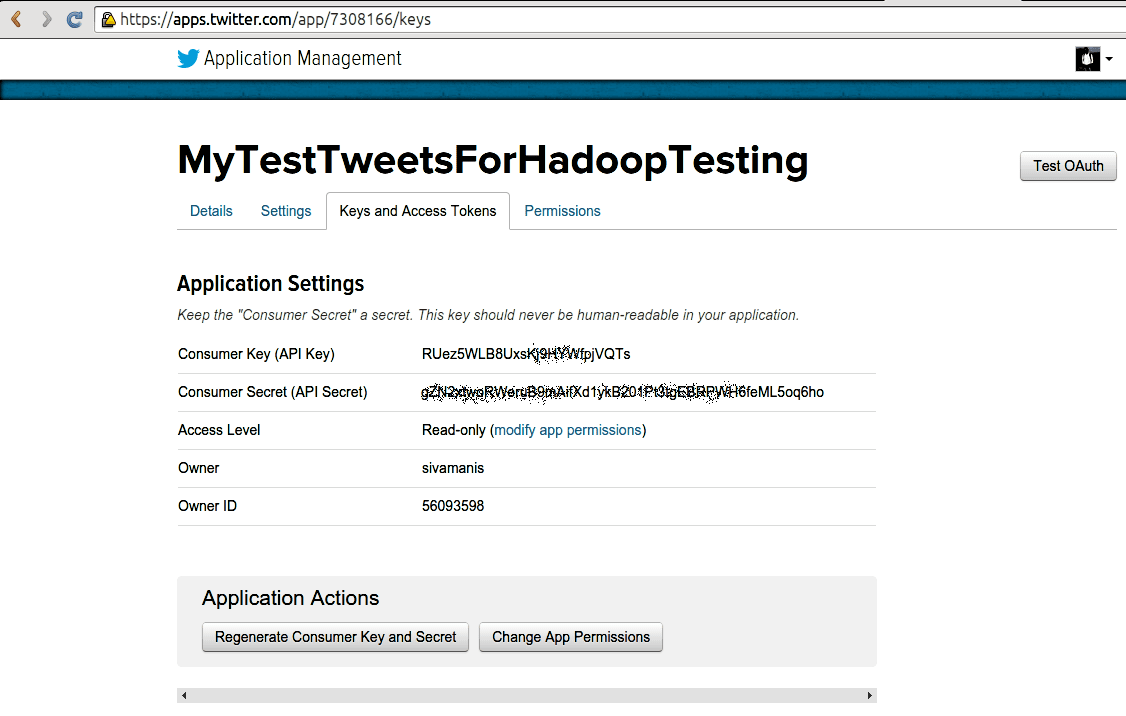Screen dimensions: 1126x716
Task: Click the Consumer Secret (API Secret) label
Action: point(273,392)
